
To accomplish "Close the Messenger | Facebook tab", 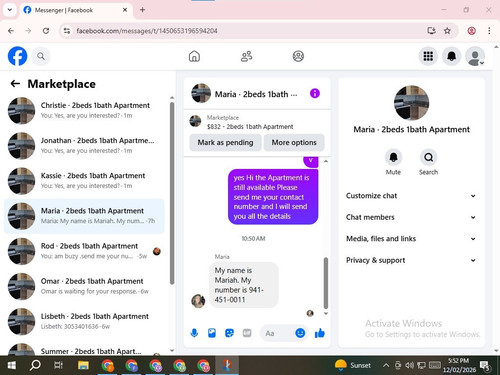I will tap(125, 10).
